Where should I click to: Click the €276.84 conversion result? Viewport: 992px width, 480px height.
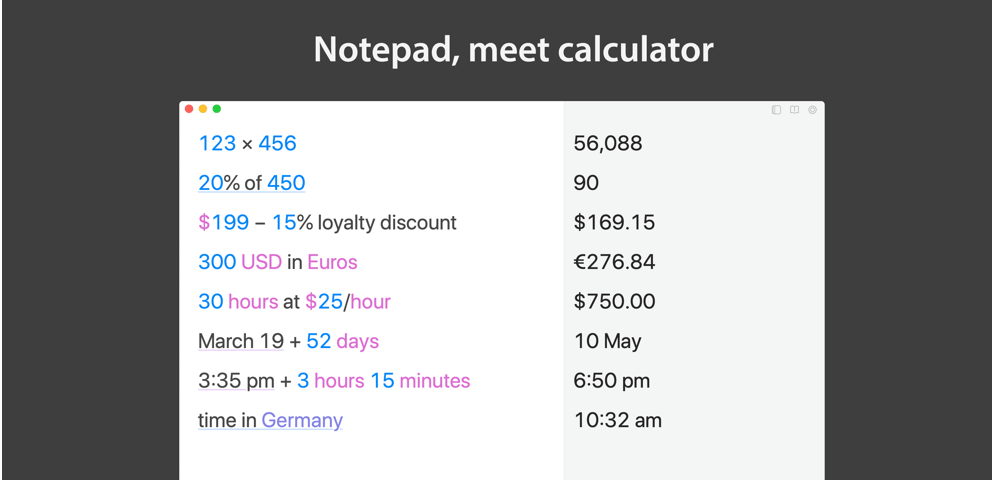[614, 262]
